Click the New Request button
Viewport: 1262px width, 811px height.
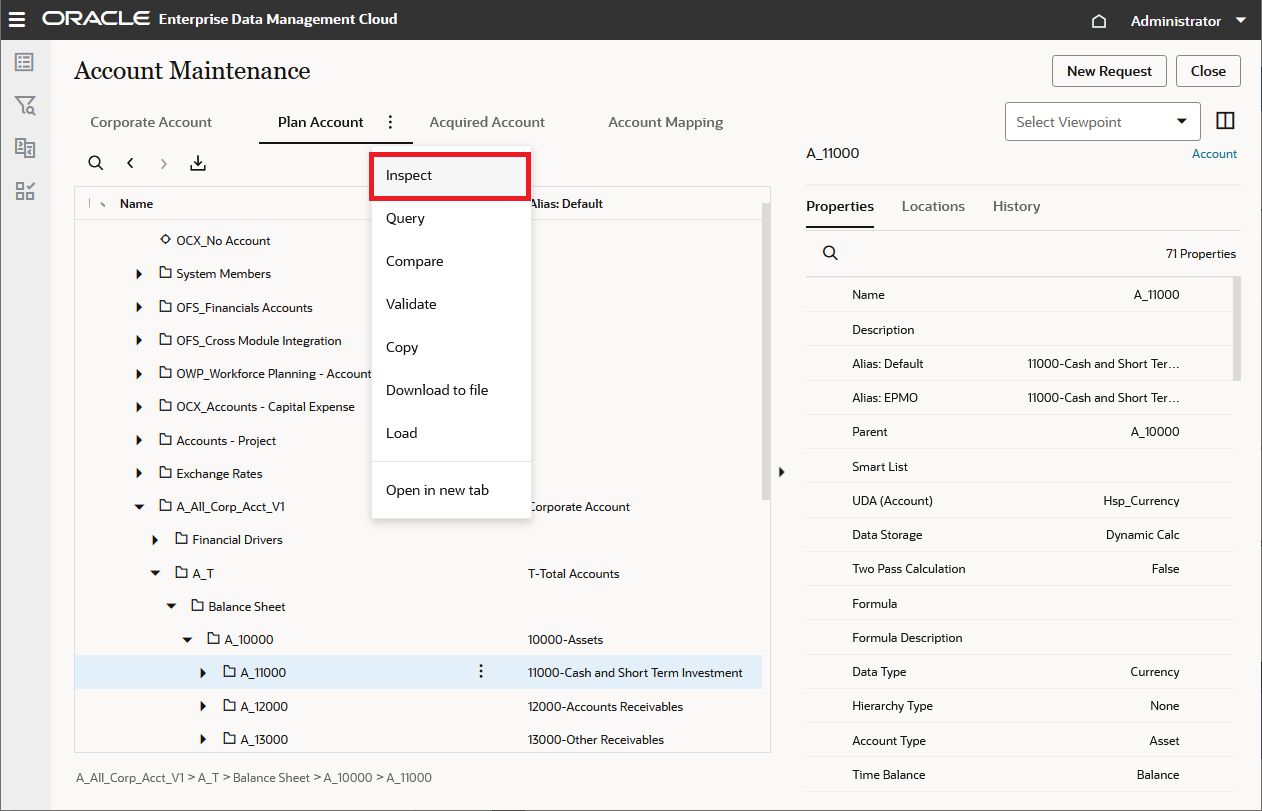click(x=1109, y=71)
